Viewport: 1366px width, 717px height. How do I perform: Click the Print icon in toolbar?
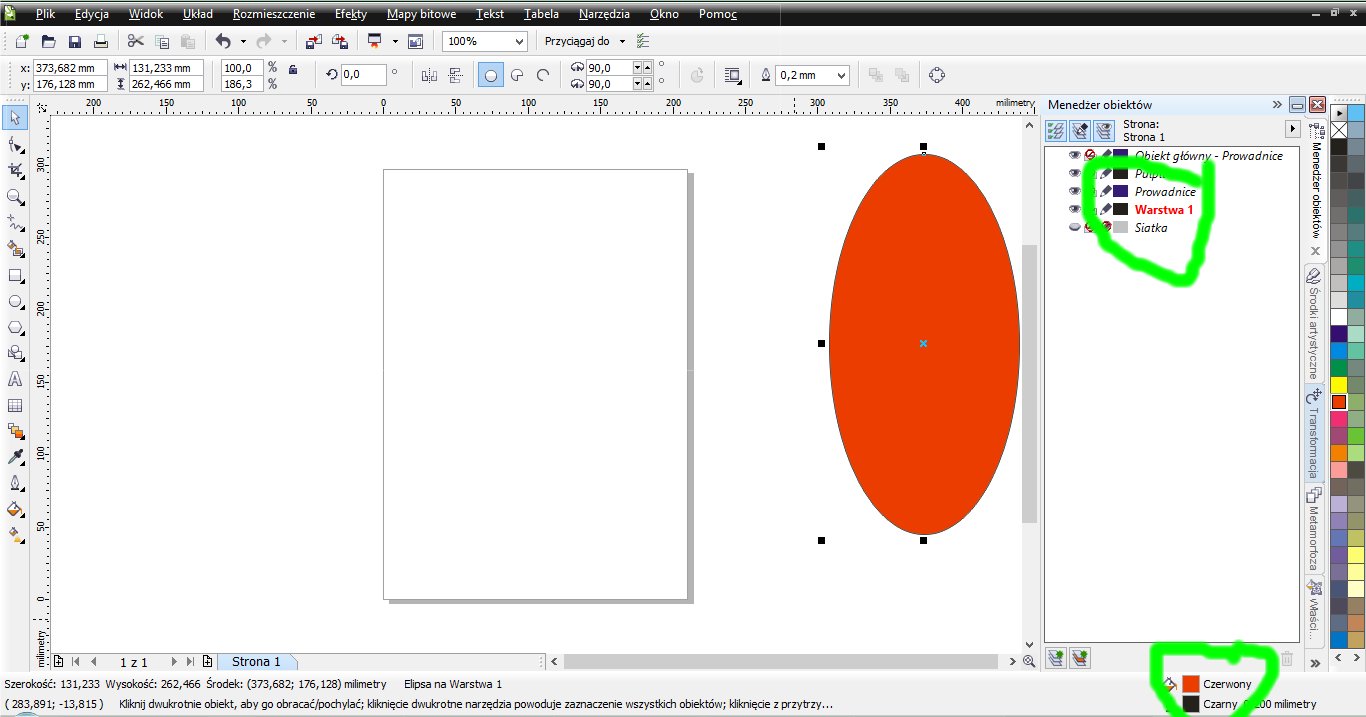pyautogui.click(x=100, y=41)
